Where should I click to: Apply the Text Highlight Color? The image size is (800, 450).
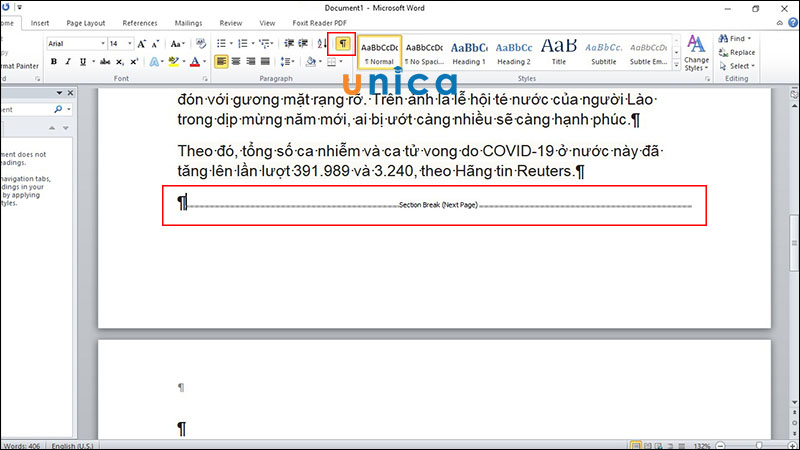point(173,62)
